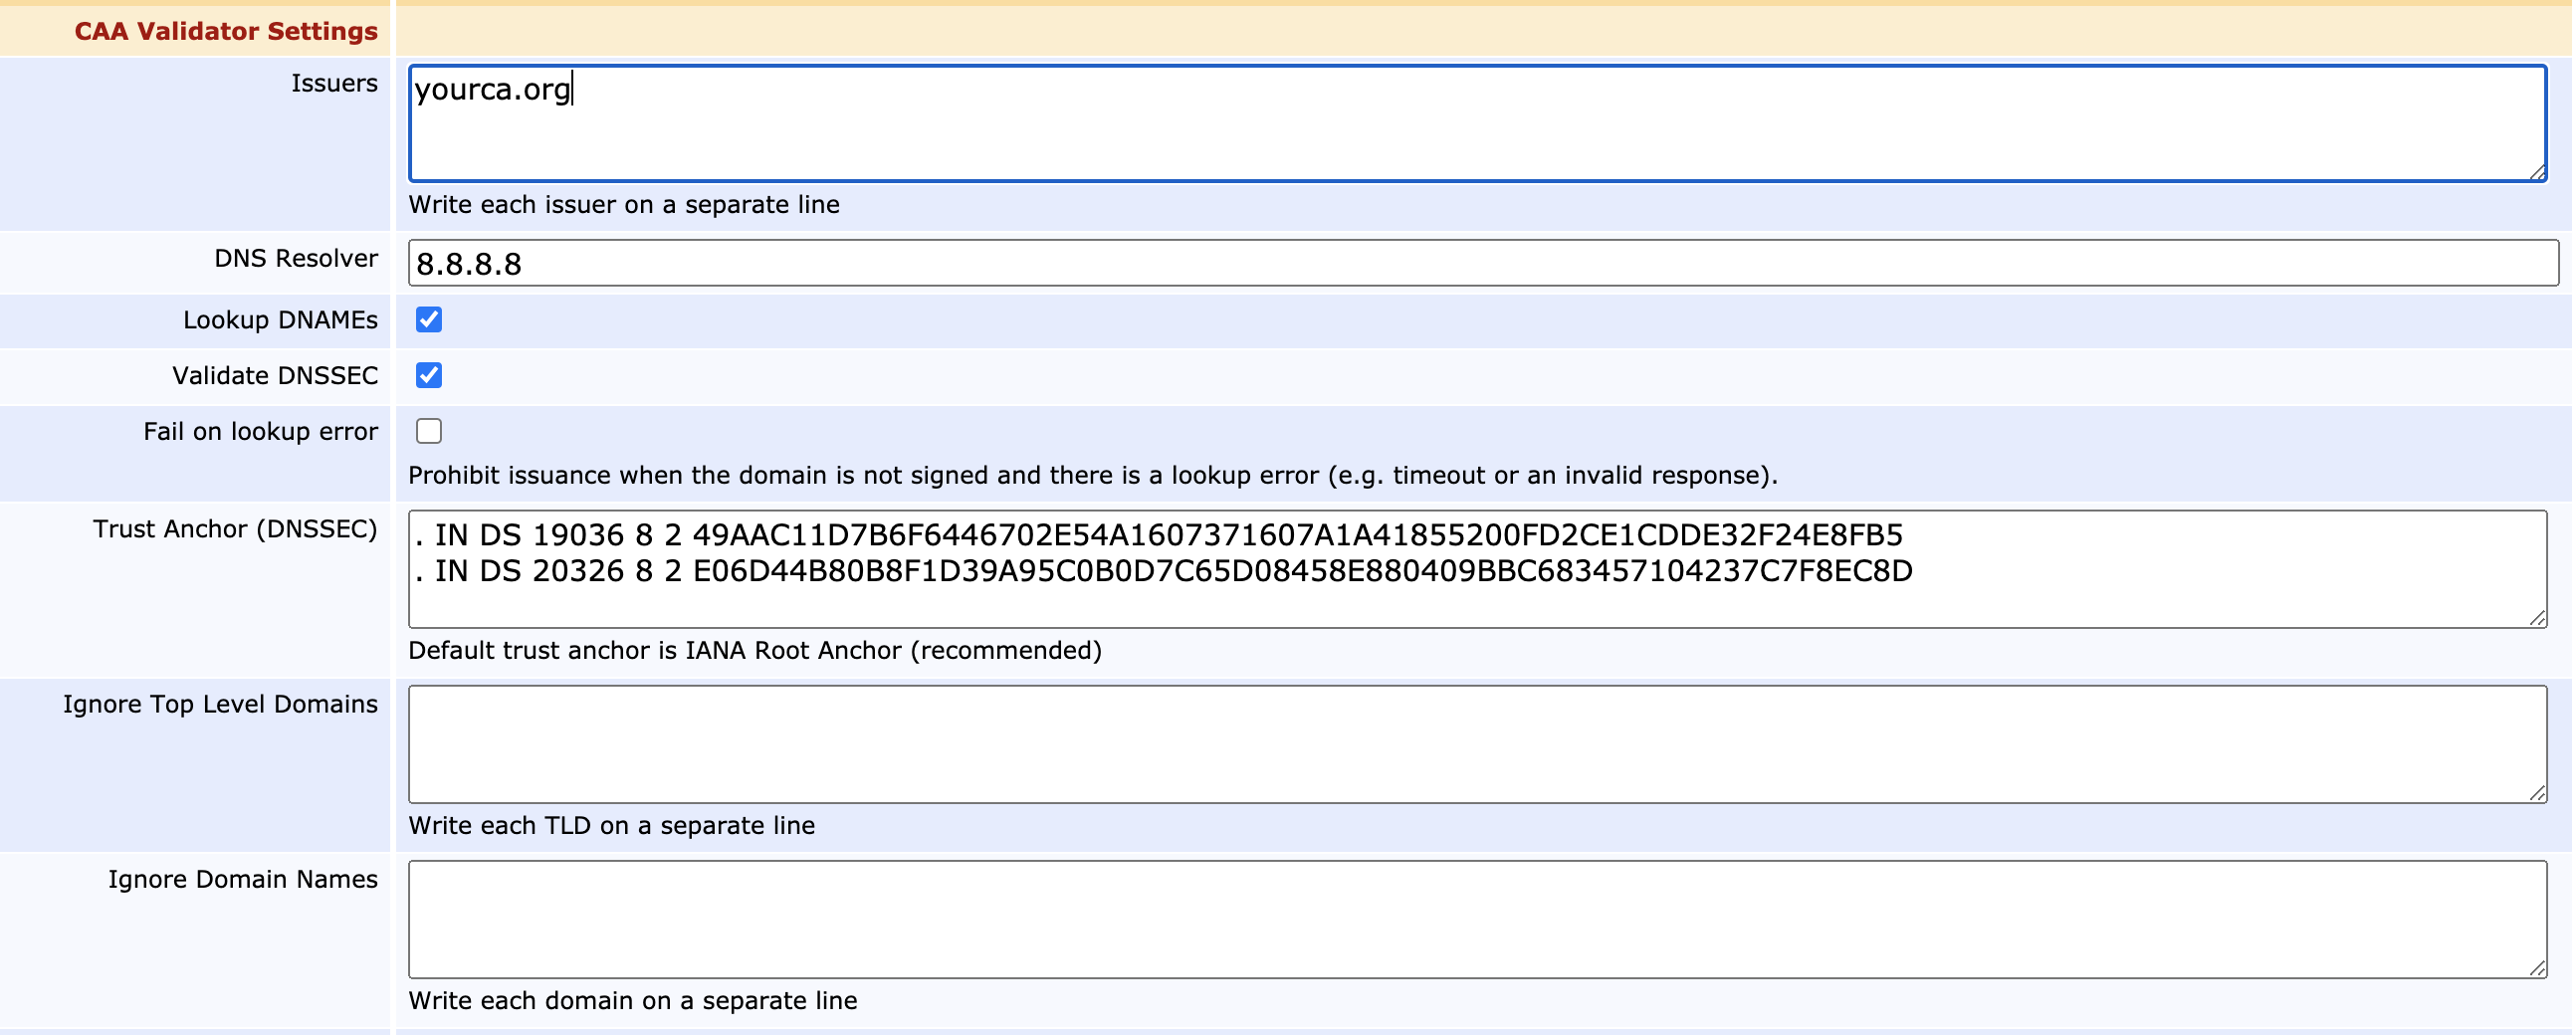Click the Trust Anchor (DNSSEC) label

click(x=235, y=529)
